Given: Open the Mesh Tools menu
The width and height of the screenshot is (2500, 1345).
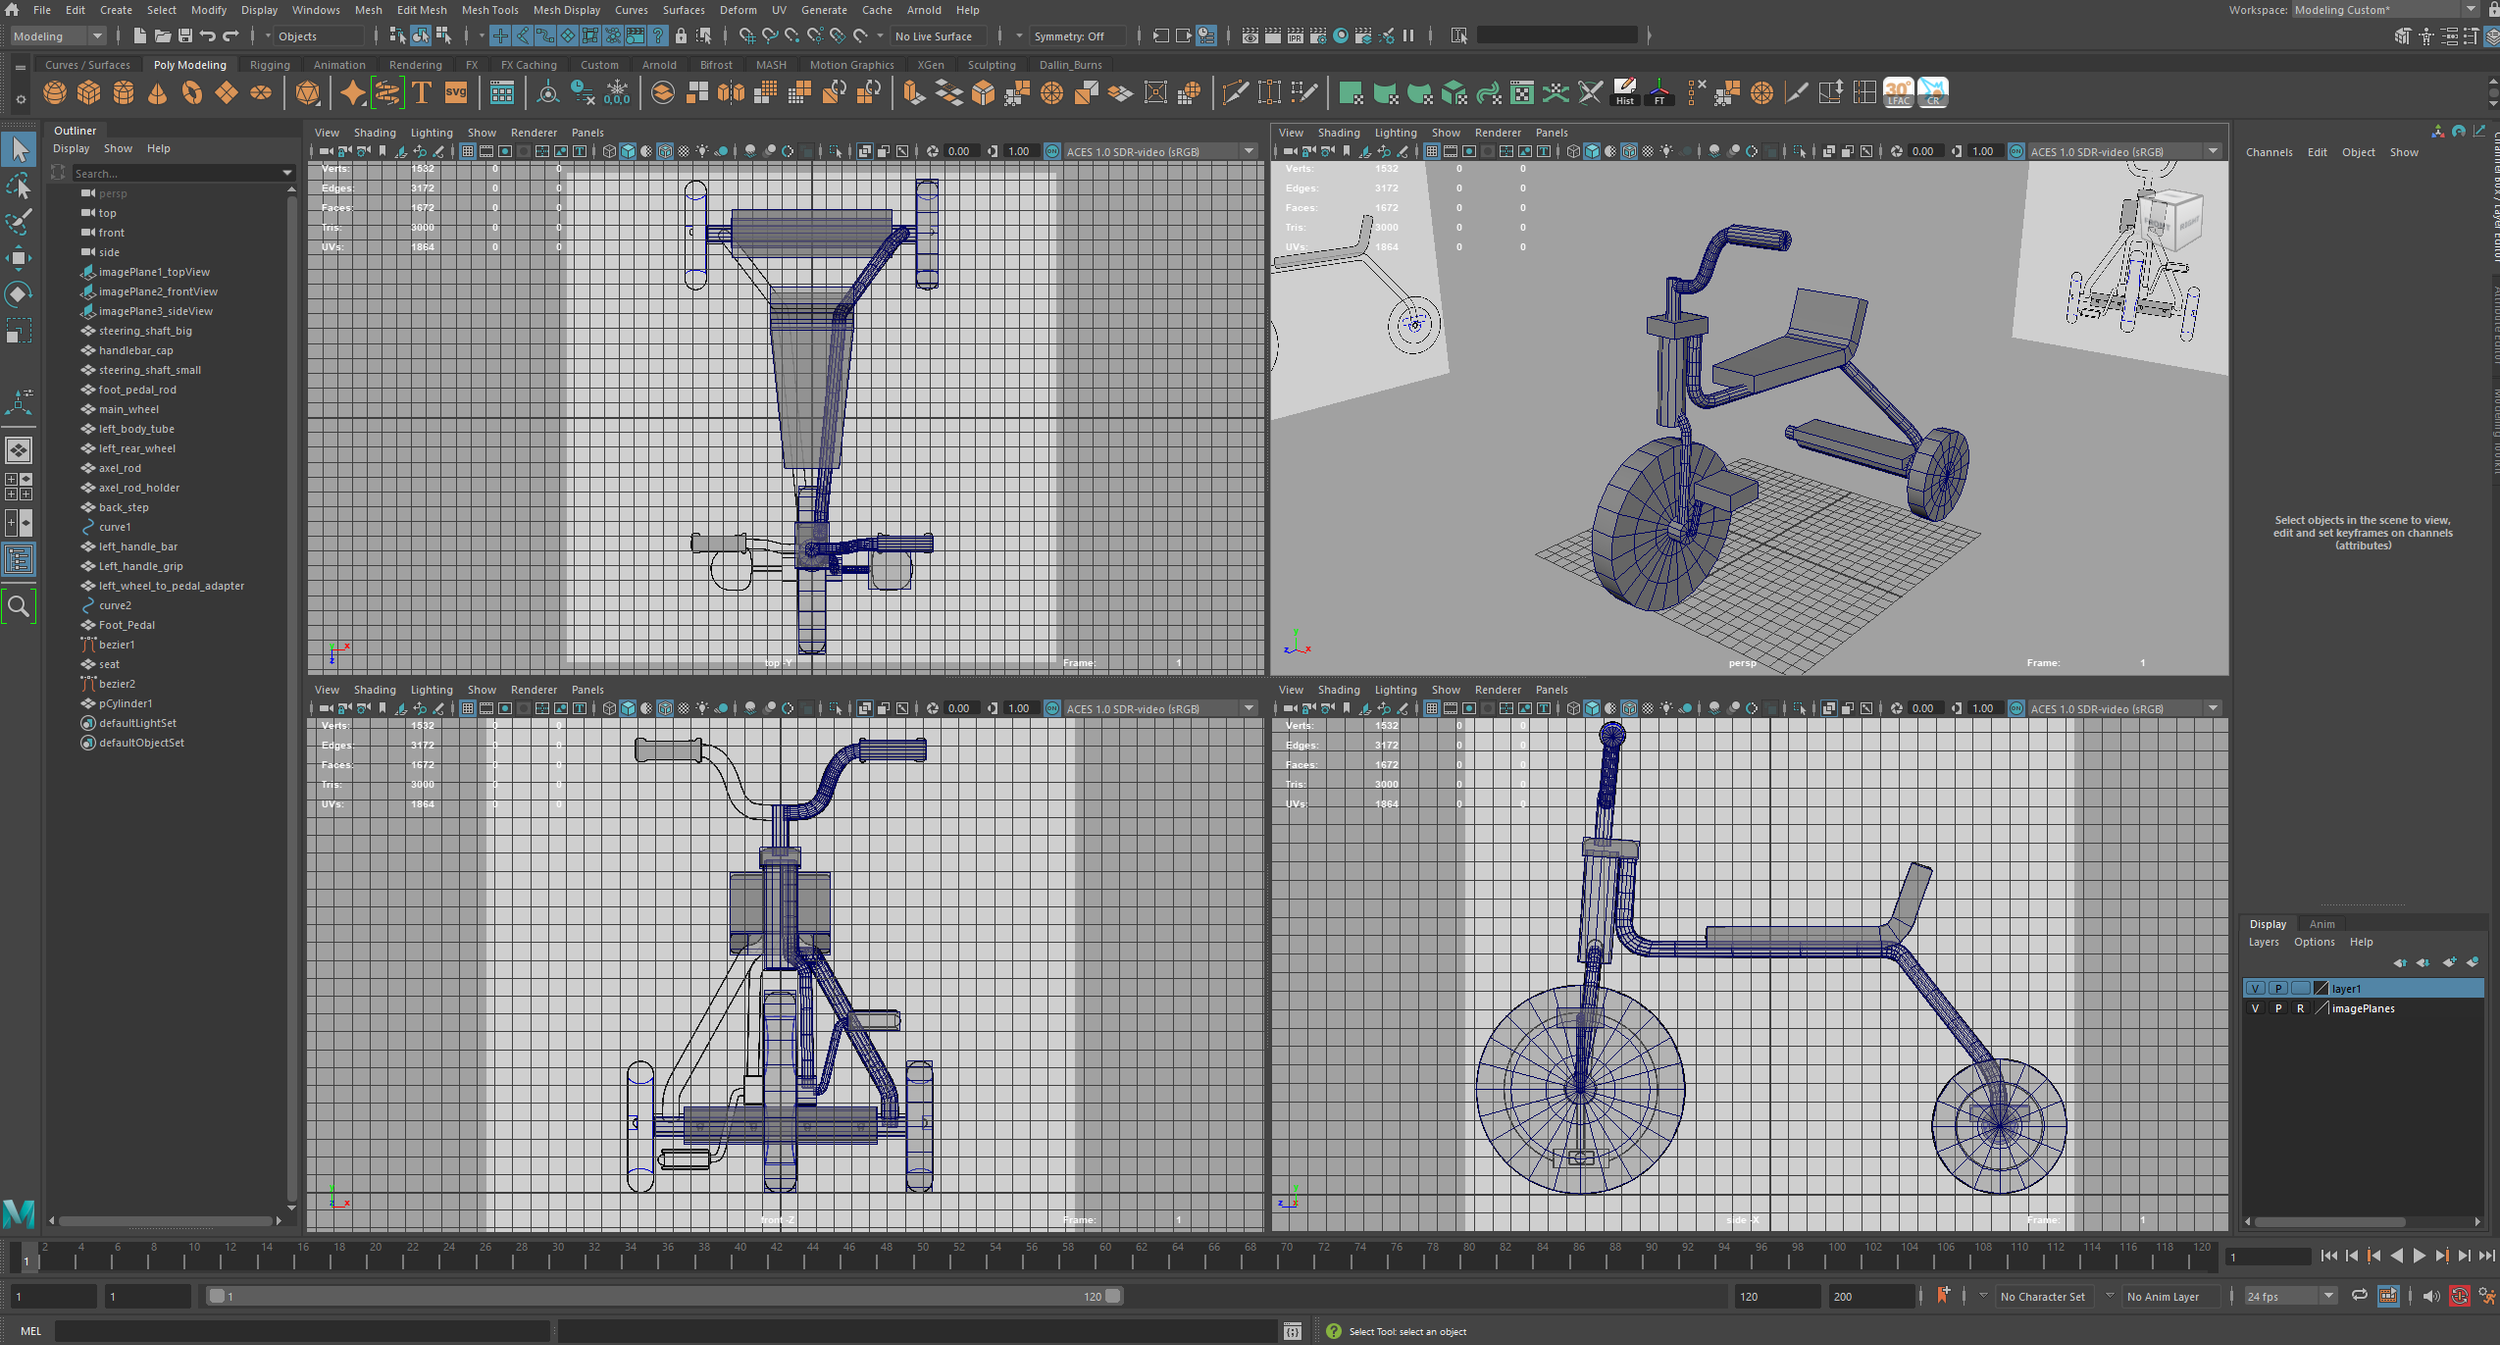Looking at the screenshot, I should (489, 10).
